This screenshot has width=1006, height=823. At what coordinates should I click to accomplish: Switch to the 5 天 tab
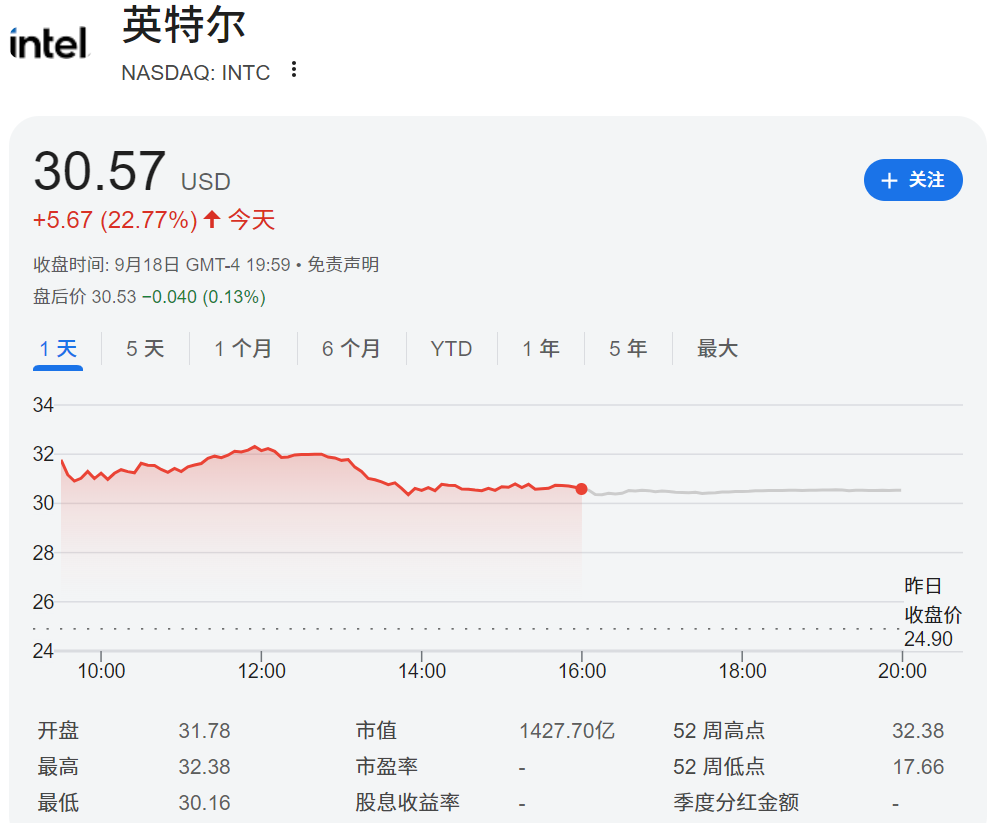click(145, 349)
